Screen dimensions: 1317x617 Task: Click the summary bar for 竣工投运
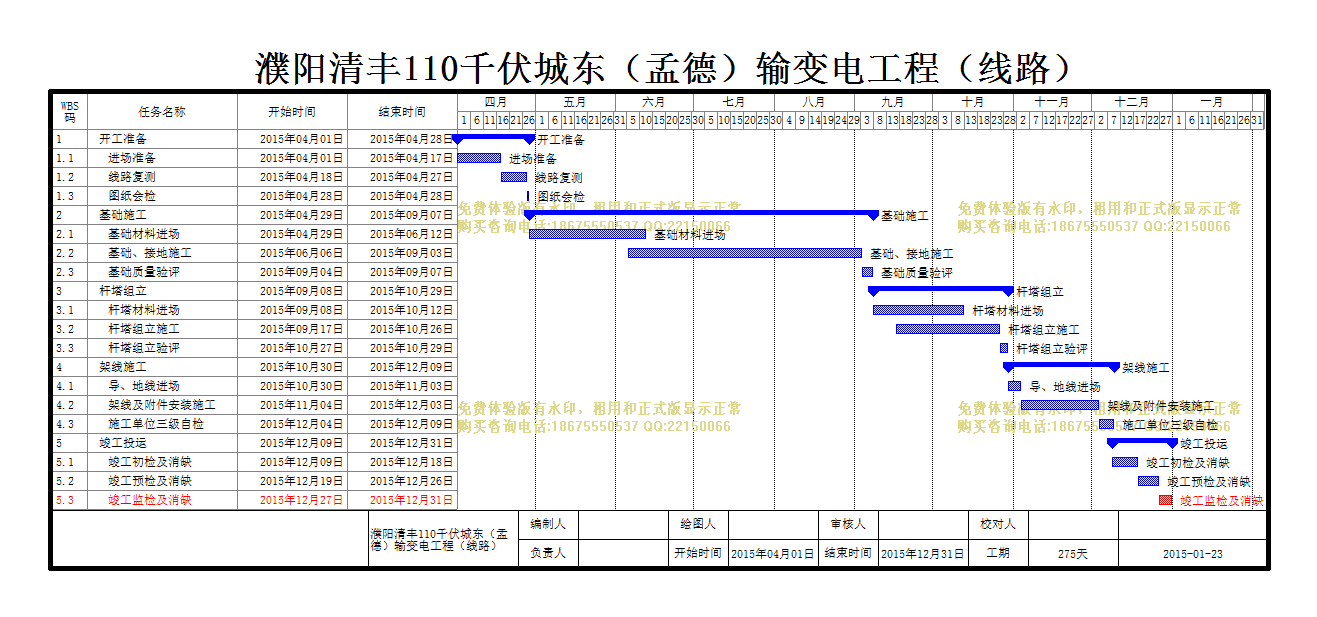coord(1142,442)
